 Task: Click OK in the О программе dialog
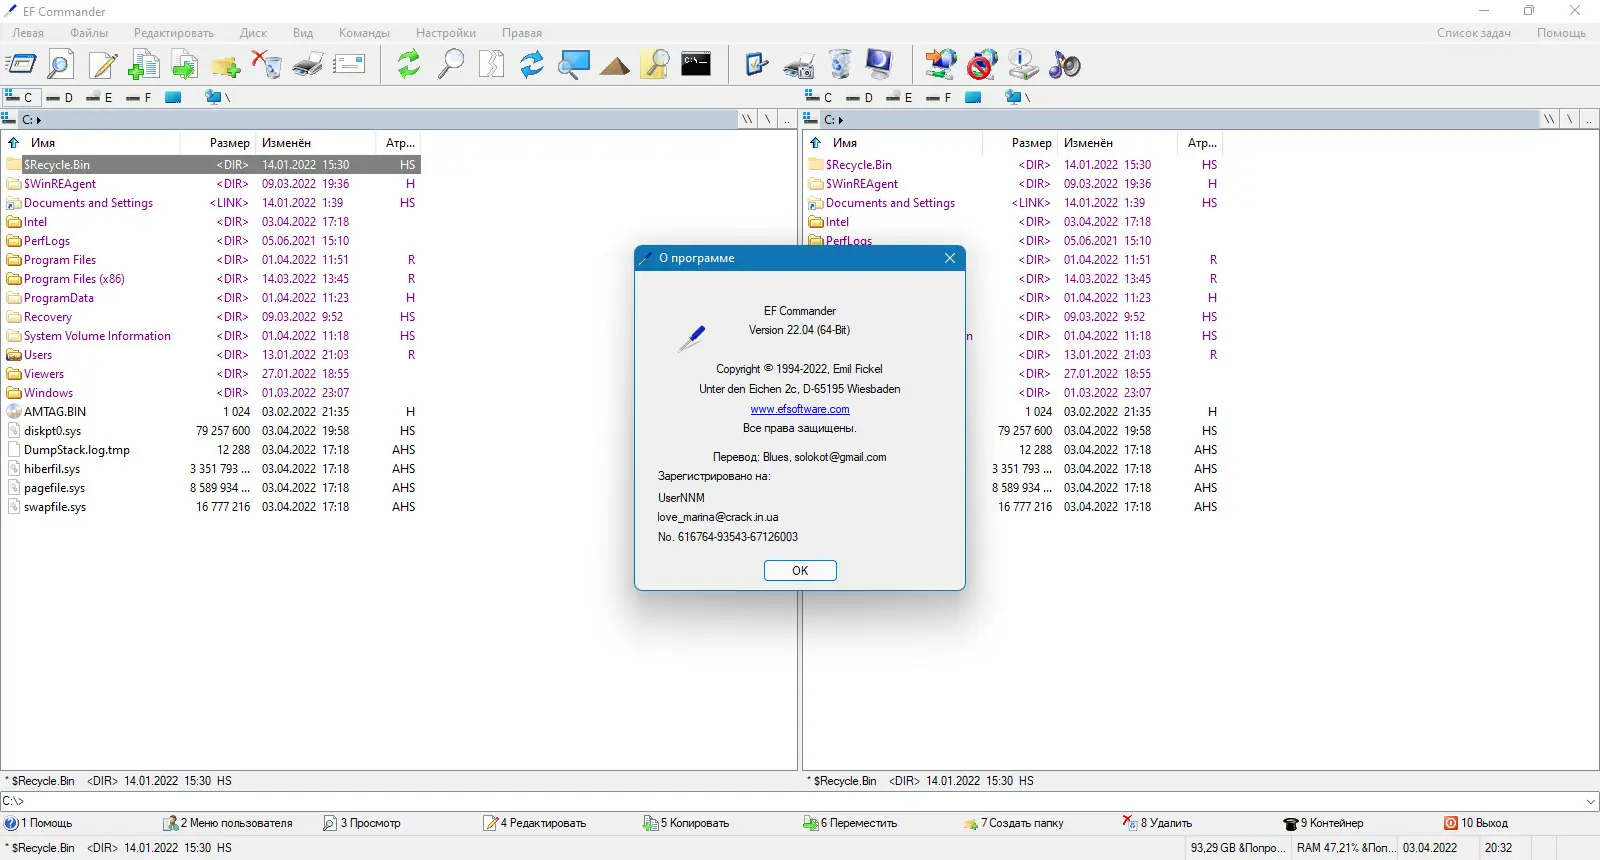coord(800,571)
